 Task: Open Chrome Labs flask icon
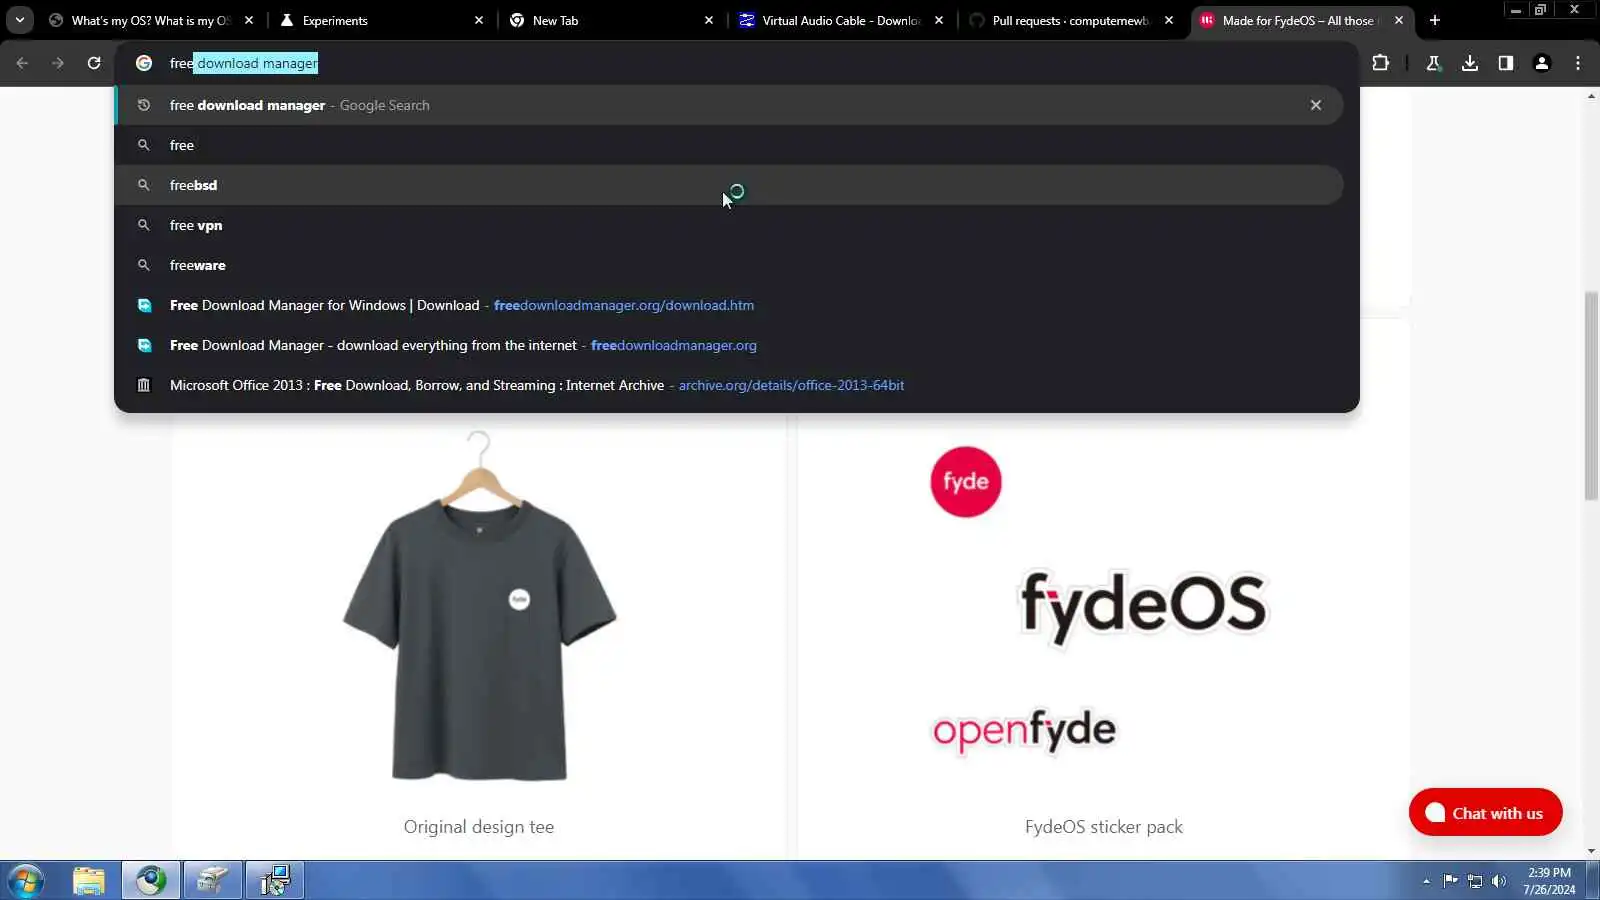1433,63
